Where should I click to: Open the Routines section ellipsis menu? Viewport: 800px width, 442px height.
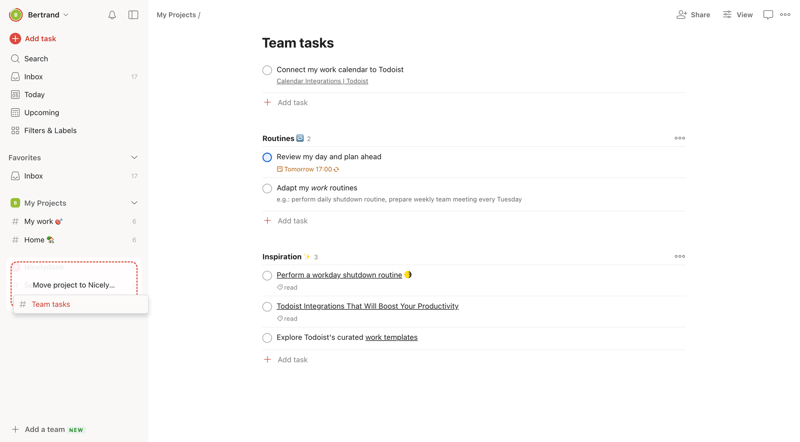pyautogui.click(x=680, y=138)
